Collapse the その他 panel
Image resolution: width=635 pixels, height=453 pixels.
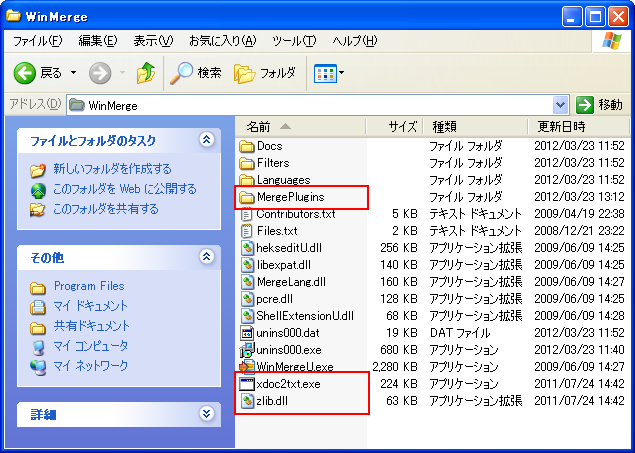207,256
